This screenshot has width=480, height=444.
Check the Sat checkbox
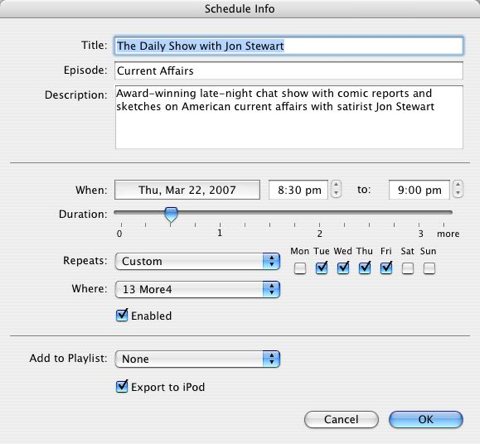pyautogui.click(x=408, y=268)
